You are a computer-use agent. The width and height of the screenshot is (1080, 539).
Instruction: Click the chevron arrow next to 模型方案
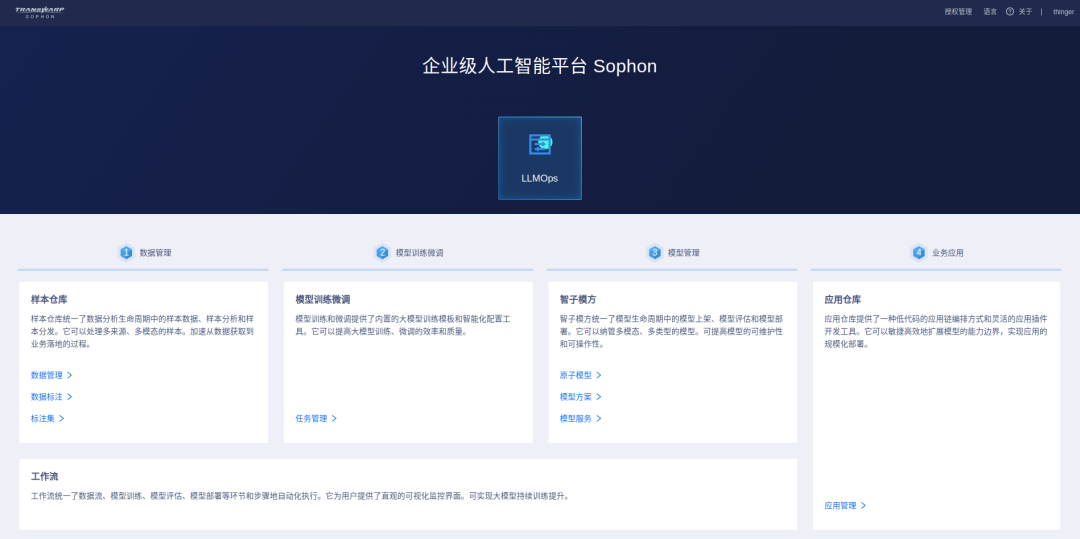[x=599, y=397]
